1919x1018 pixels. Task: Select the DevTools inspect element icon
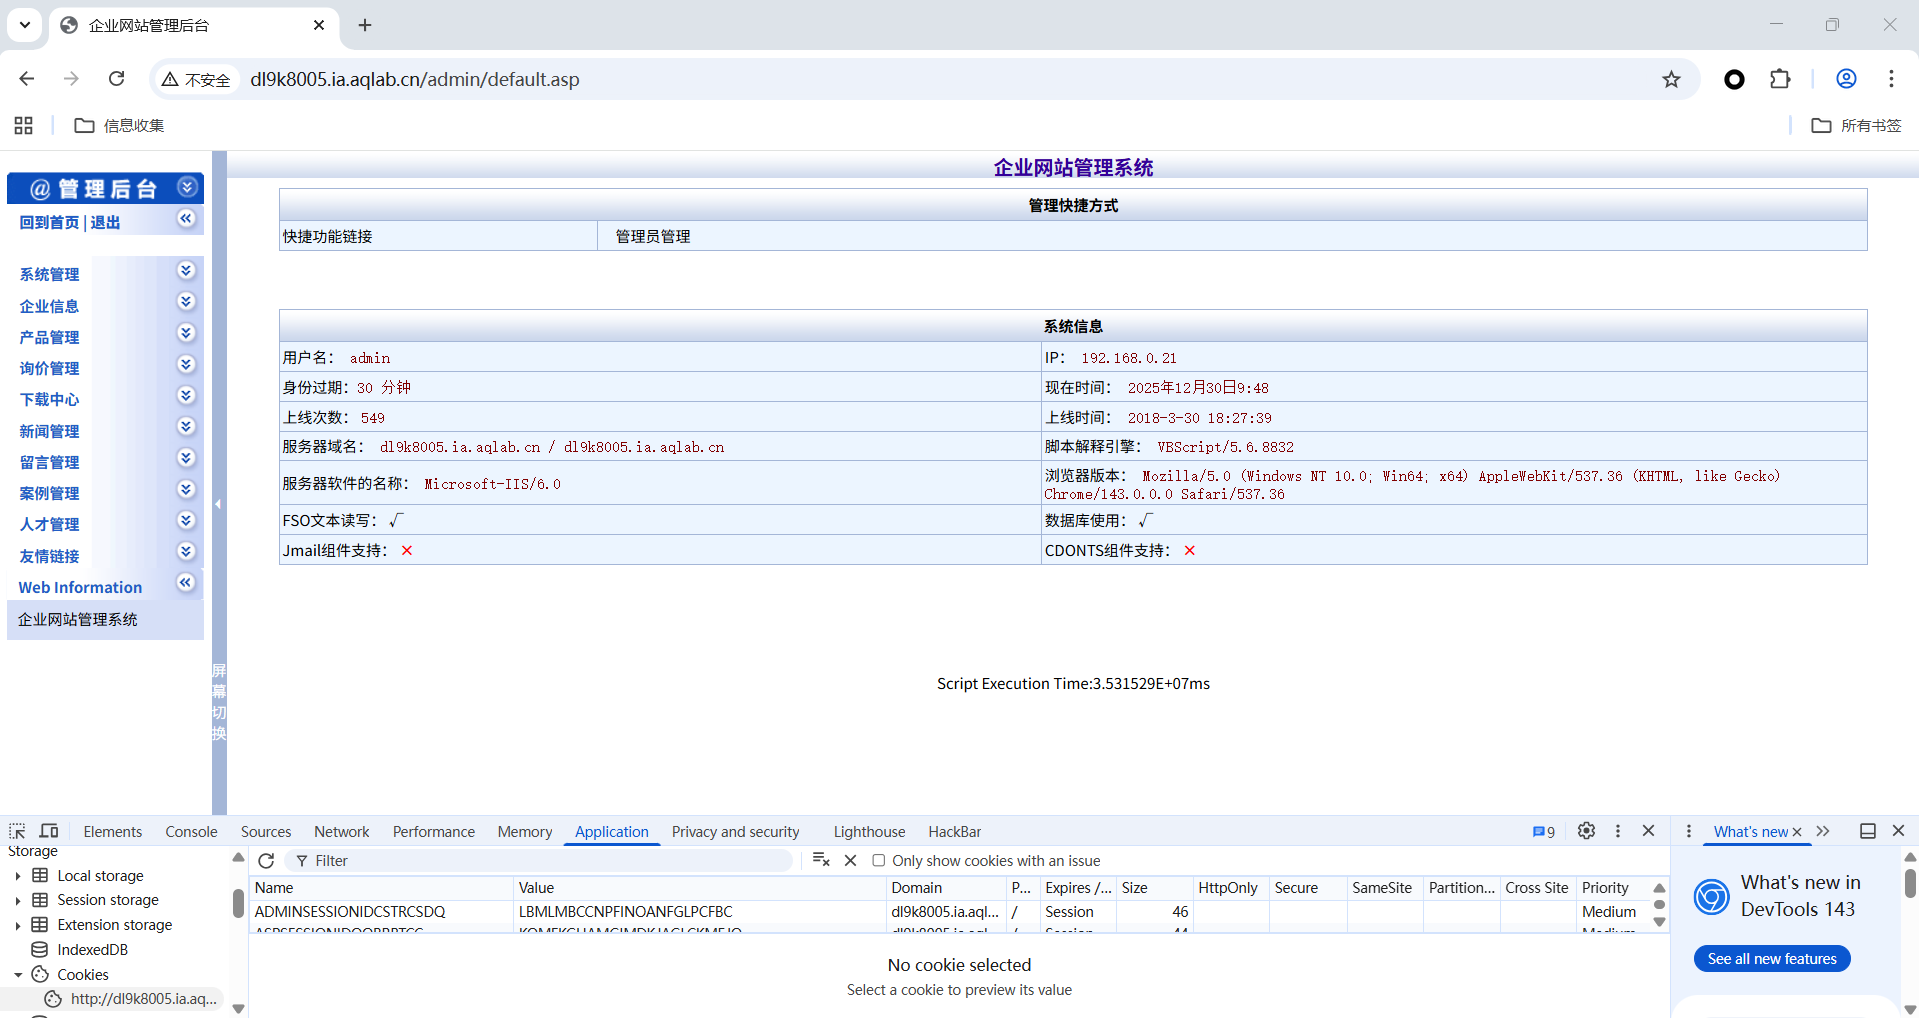17,831
